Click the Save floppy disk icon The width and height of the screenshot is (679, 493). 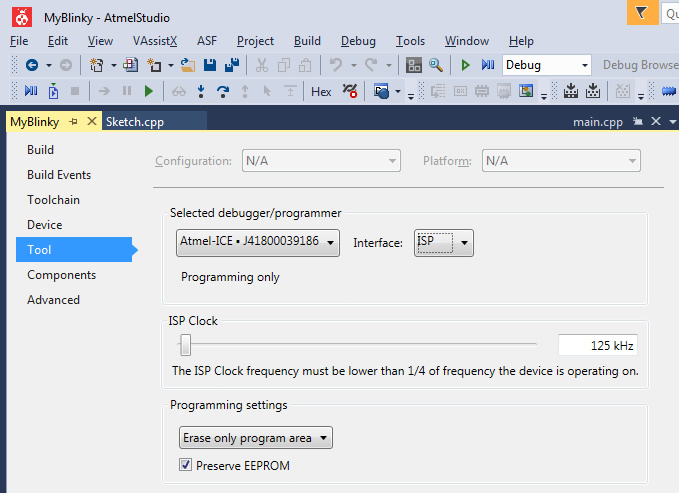click(x=210, y=65)
